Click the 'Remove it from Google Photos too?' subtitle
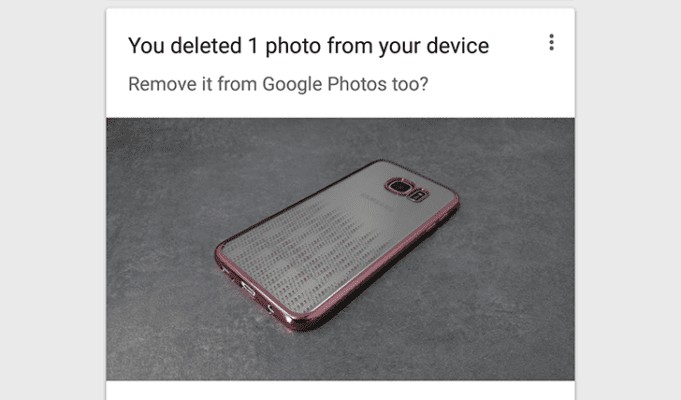 point(278,84)
